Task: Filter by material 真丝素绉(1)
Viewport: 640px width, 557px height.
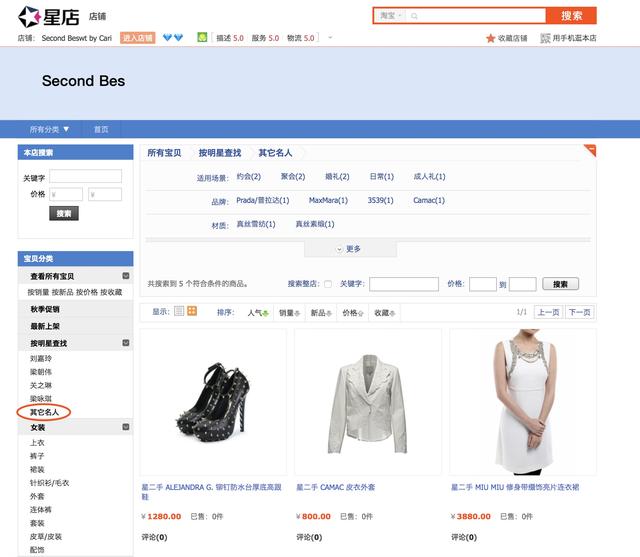Action: pos(315,224)
